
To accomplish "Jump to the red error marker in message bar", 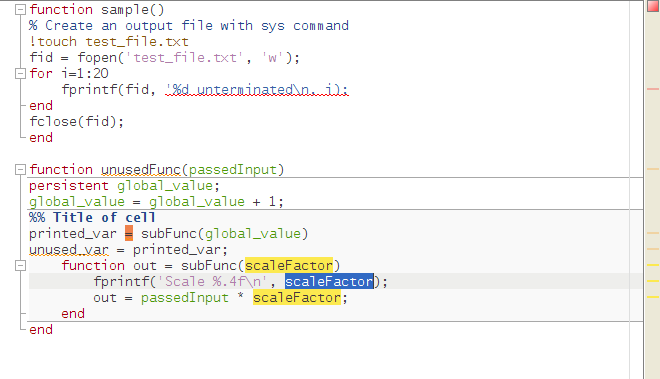I will click(x=653, y=89).
